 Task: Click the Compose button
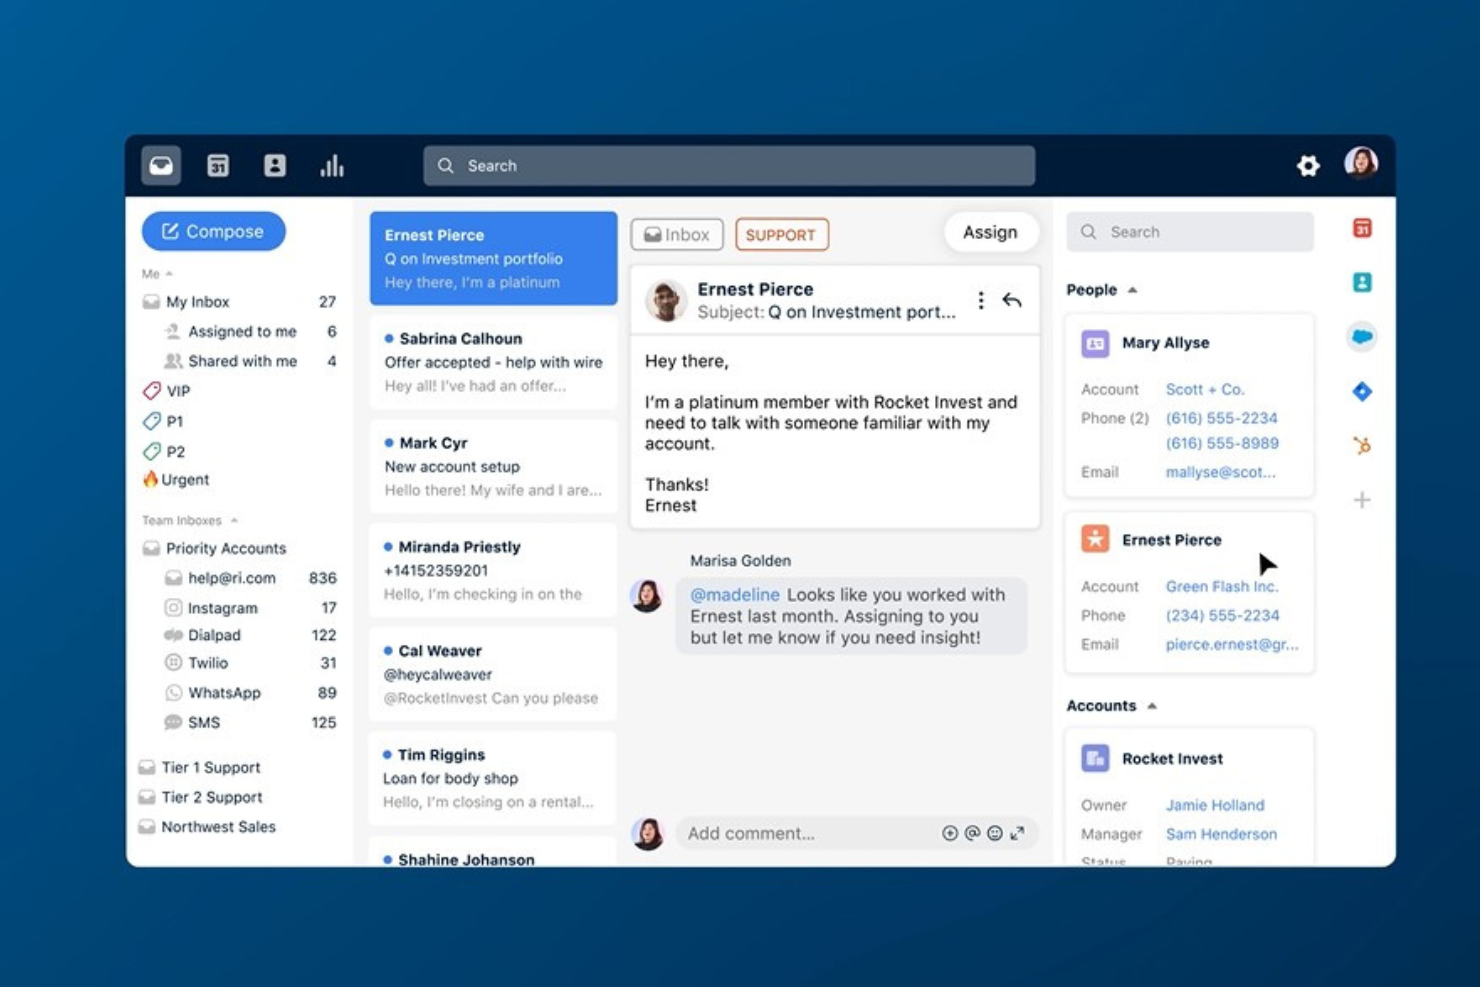click(x=213, y=231)
